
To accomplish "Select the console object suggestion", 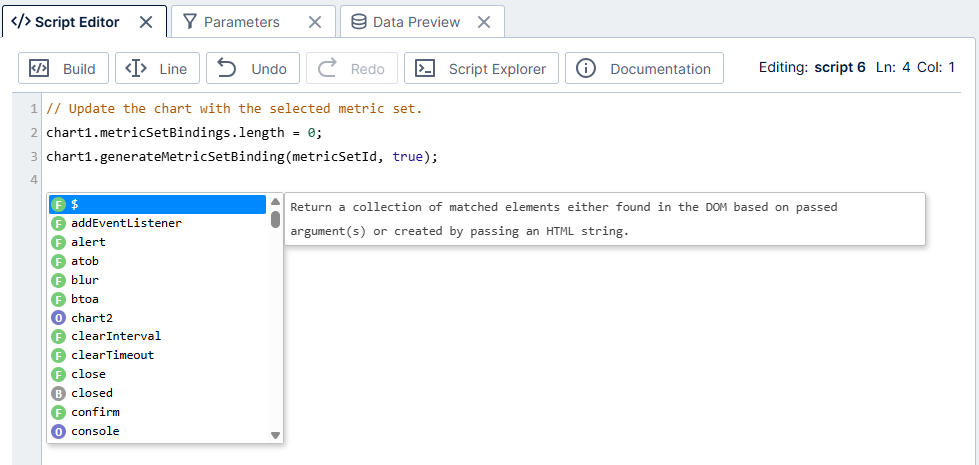I will pyautogui.click(x=158, y=431).
